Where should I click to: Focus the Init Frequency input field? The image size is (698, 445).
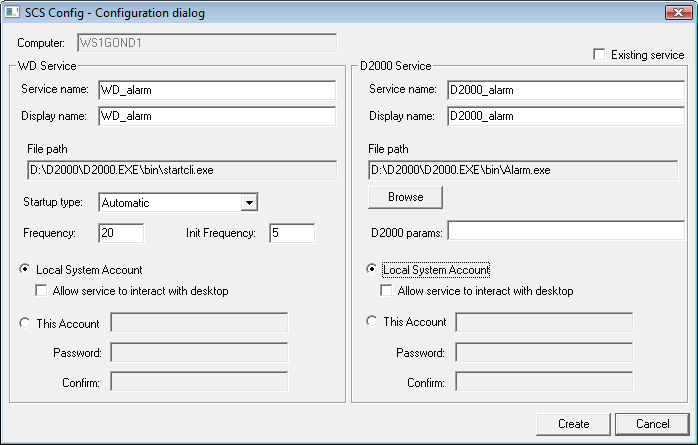pyautogui.click(x=291, y=233)
